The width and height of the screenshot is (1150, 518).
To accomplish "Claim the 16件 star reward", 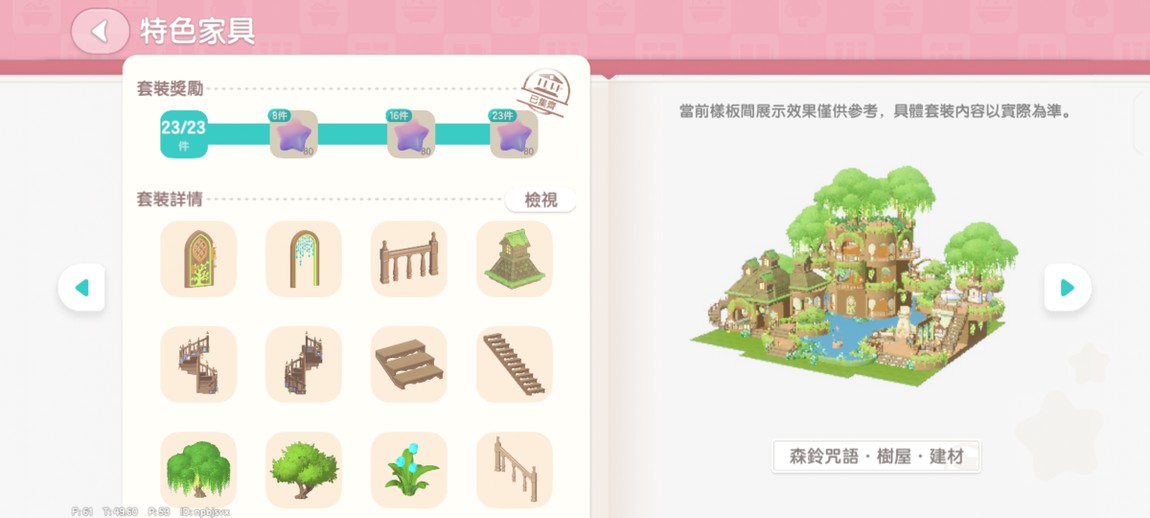I will point(411,134).
